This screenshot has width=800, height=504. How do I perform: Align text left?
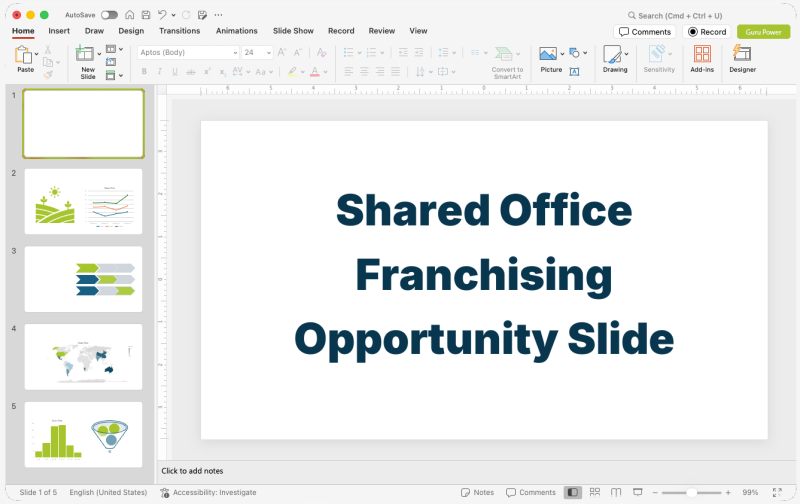coord(348,71)
